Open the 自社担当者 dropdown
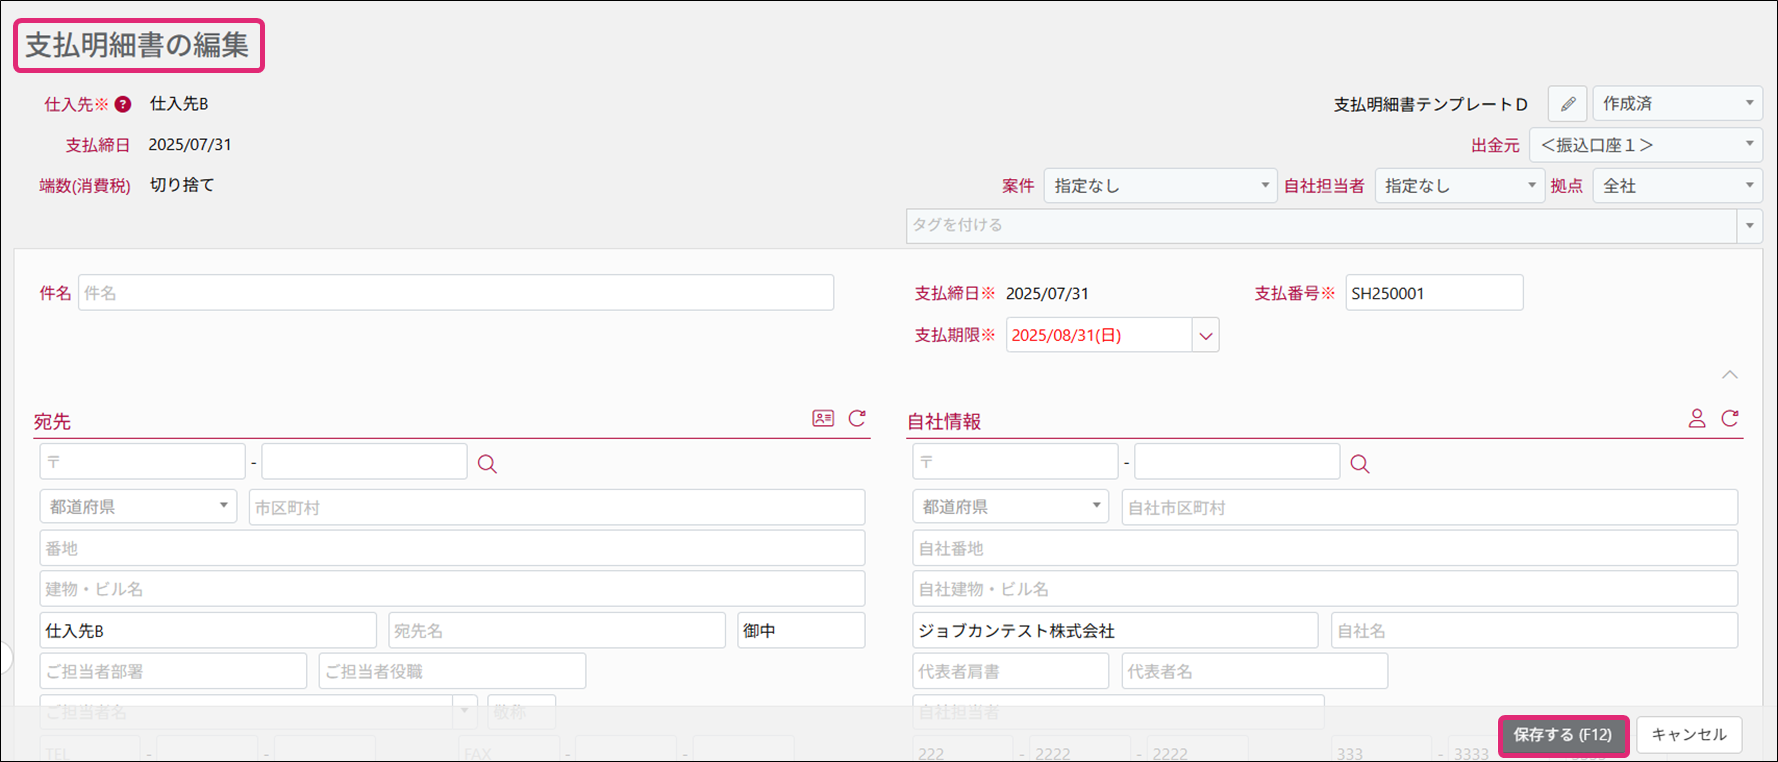The height and width of the screenshot is (762, 1778). [1459, 186]
